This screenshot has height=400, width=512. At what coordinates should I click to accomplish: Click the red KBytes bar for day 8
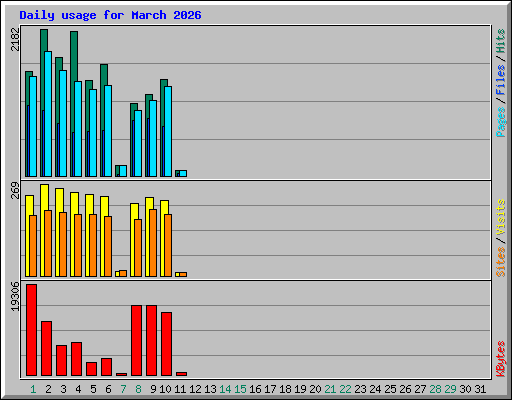136,340
